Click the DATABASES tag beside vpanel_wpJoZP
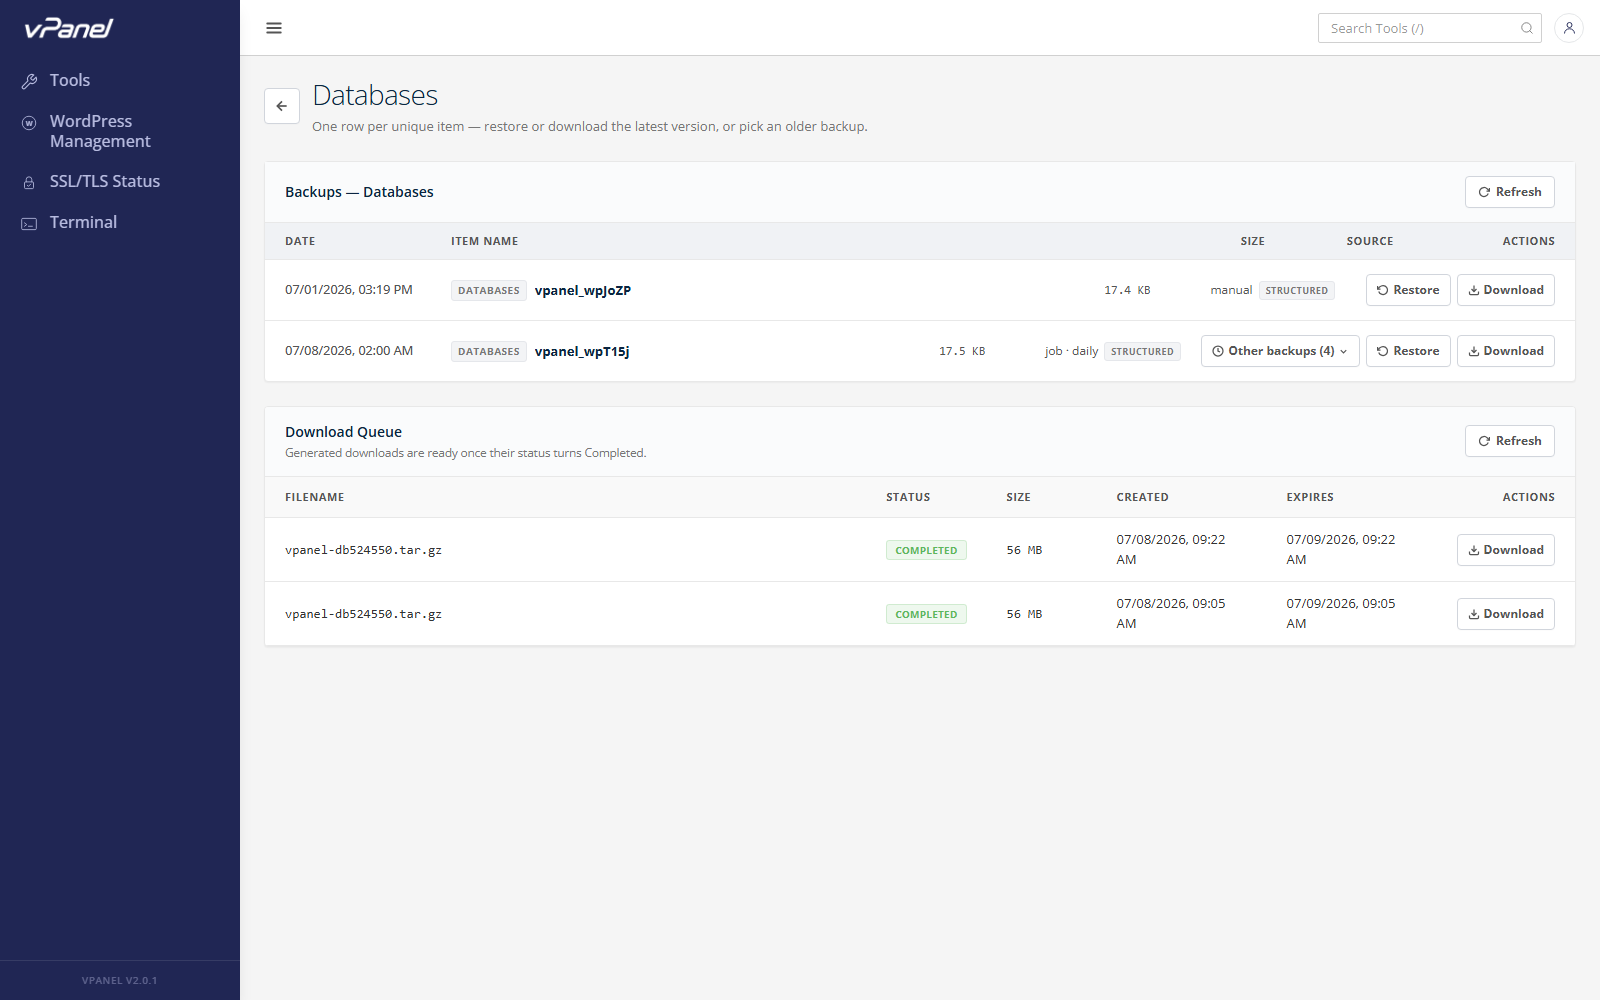 coord(489,291)
